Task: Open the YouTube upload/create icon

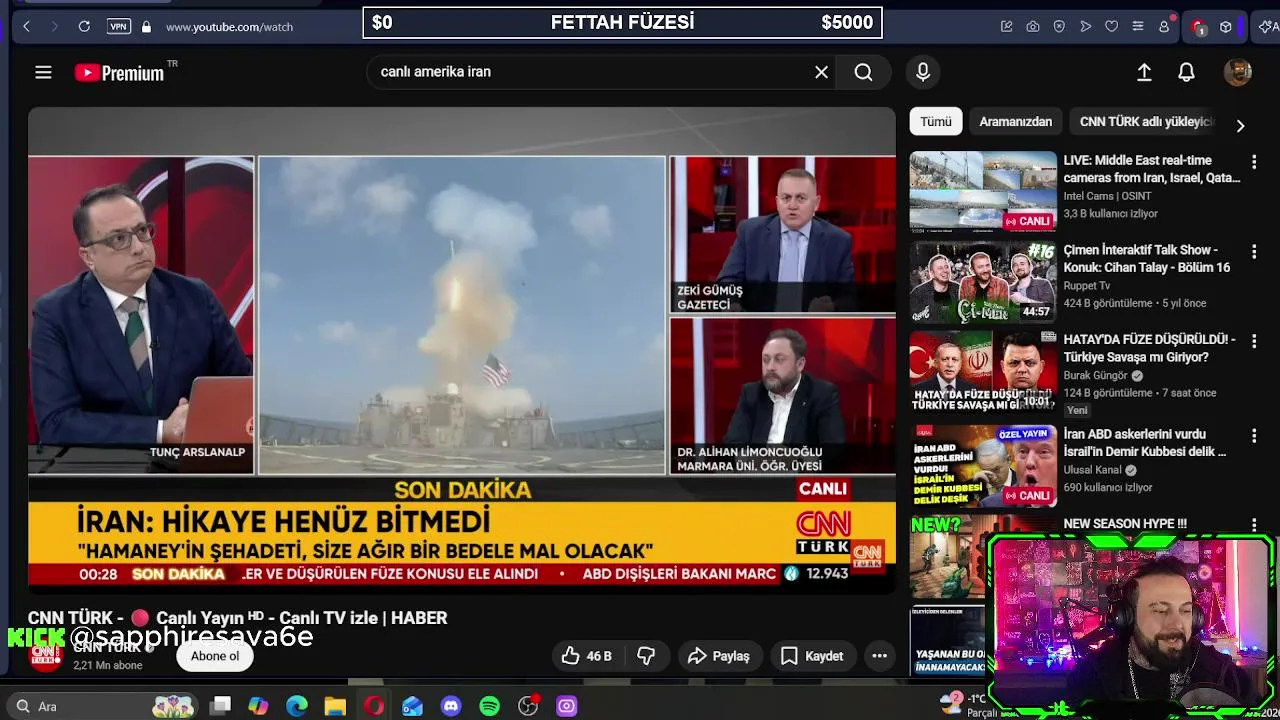Action: [1144, 72]
